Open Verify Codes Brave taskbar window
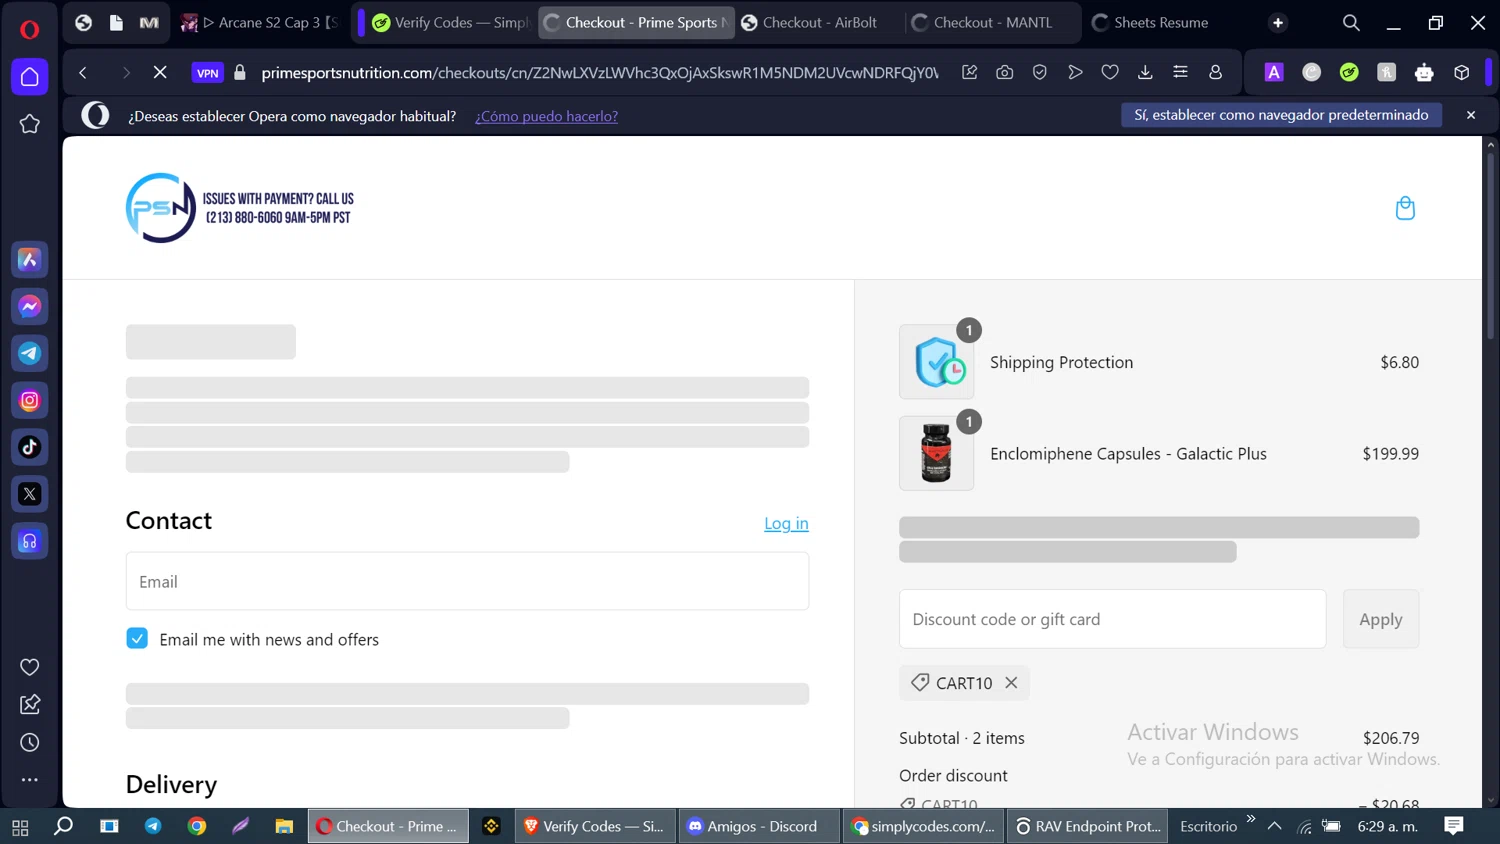This screenshot has height=844, width=1500. (596, 826)
